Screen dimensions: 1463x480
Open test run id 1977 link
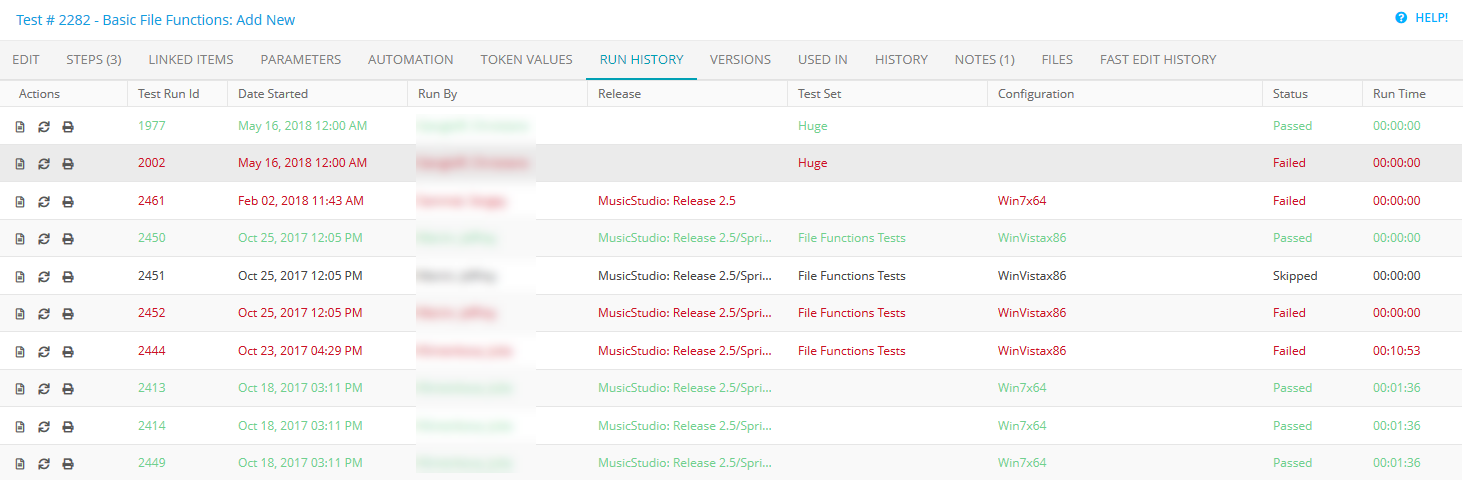click(152, 126)
